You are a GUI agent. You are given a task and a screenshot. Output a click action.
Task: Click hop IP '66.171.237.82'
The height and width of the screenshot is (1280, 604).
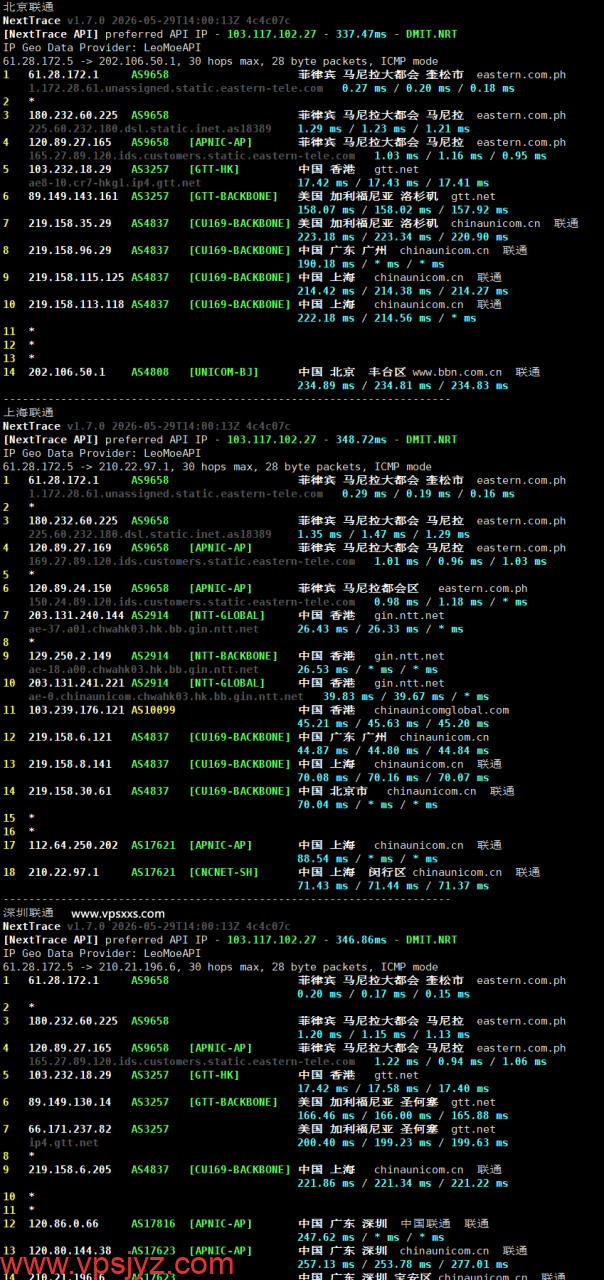tap(70, 1129)
